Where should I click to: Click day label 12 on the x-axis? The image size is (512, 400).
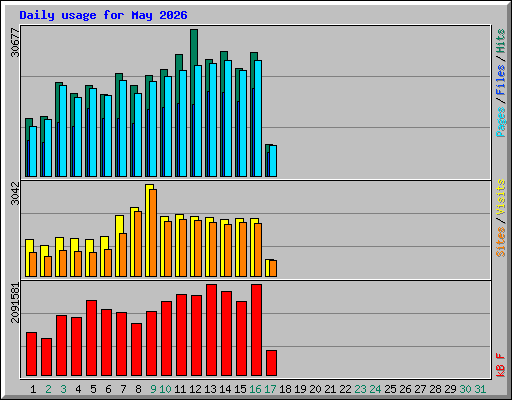pos(195,389)
